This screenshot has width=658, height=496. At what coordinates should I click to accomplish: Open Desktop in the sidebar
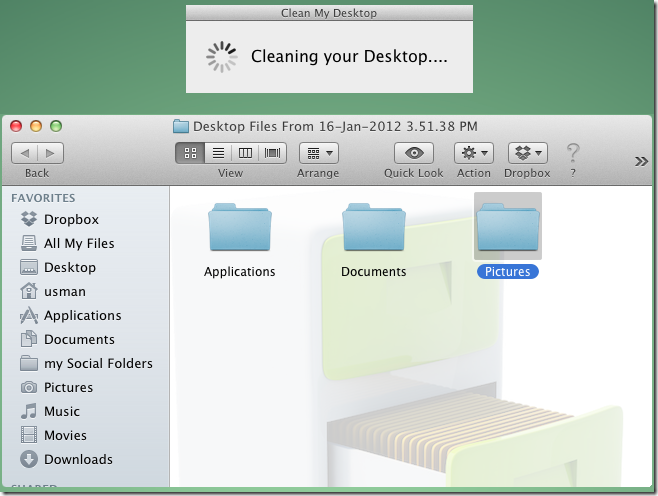[85, 267]
